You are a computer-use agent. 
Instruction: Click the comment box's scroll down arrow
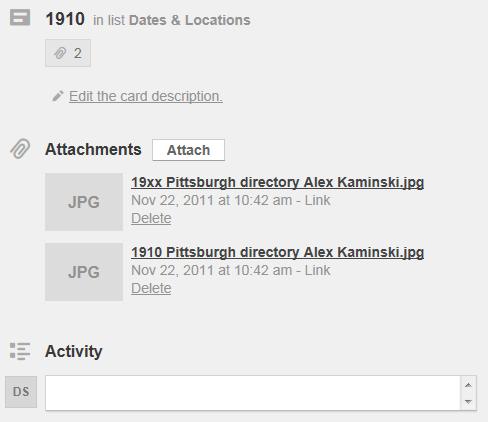point(468,401)
